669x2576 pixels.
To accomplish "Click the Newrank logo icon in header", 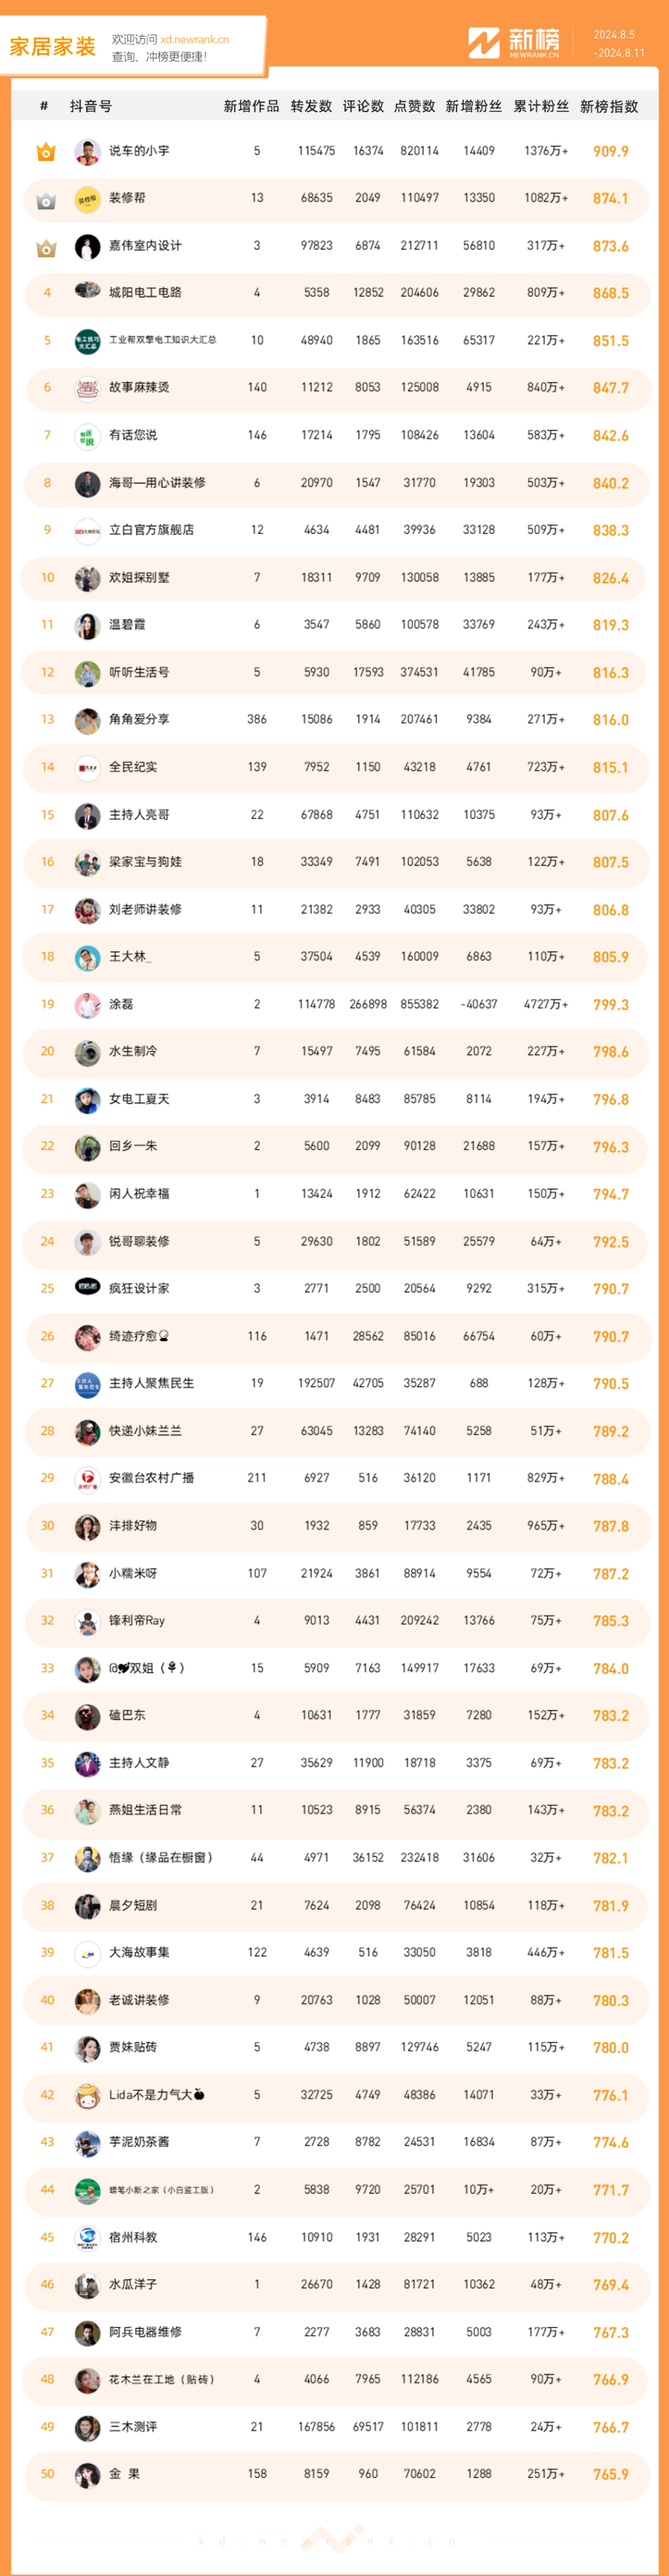I will 484,43.
